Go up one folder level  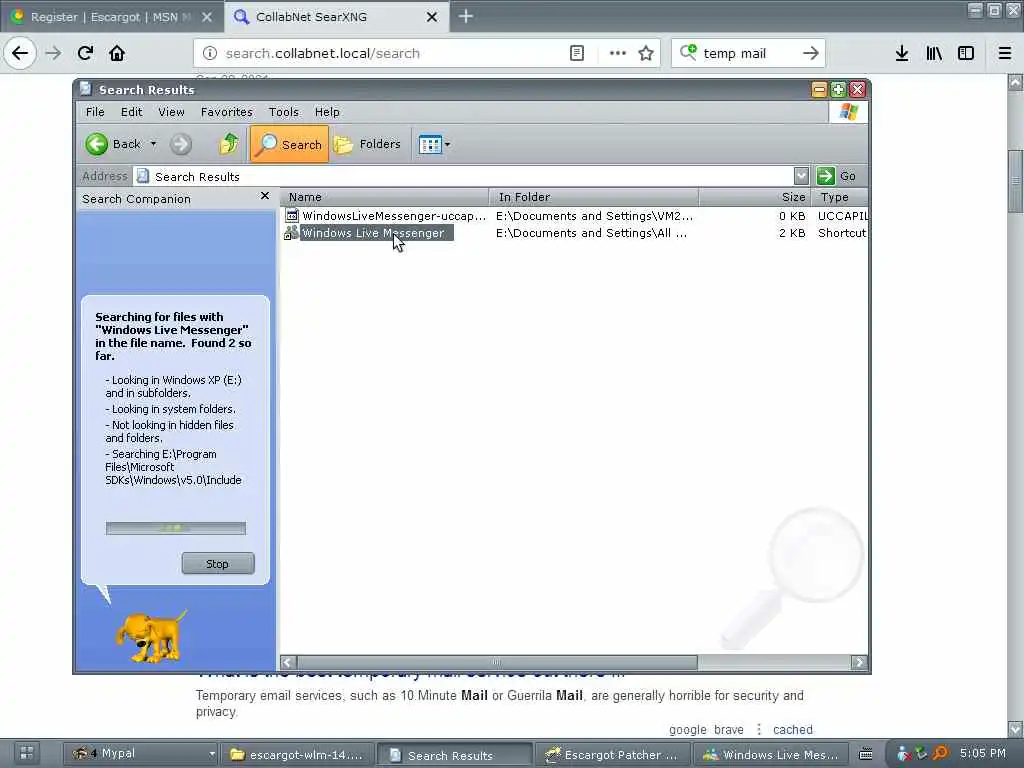[229, 144]
